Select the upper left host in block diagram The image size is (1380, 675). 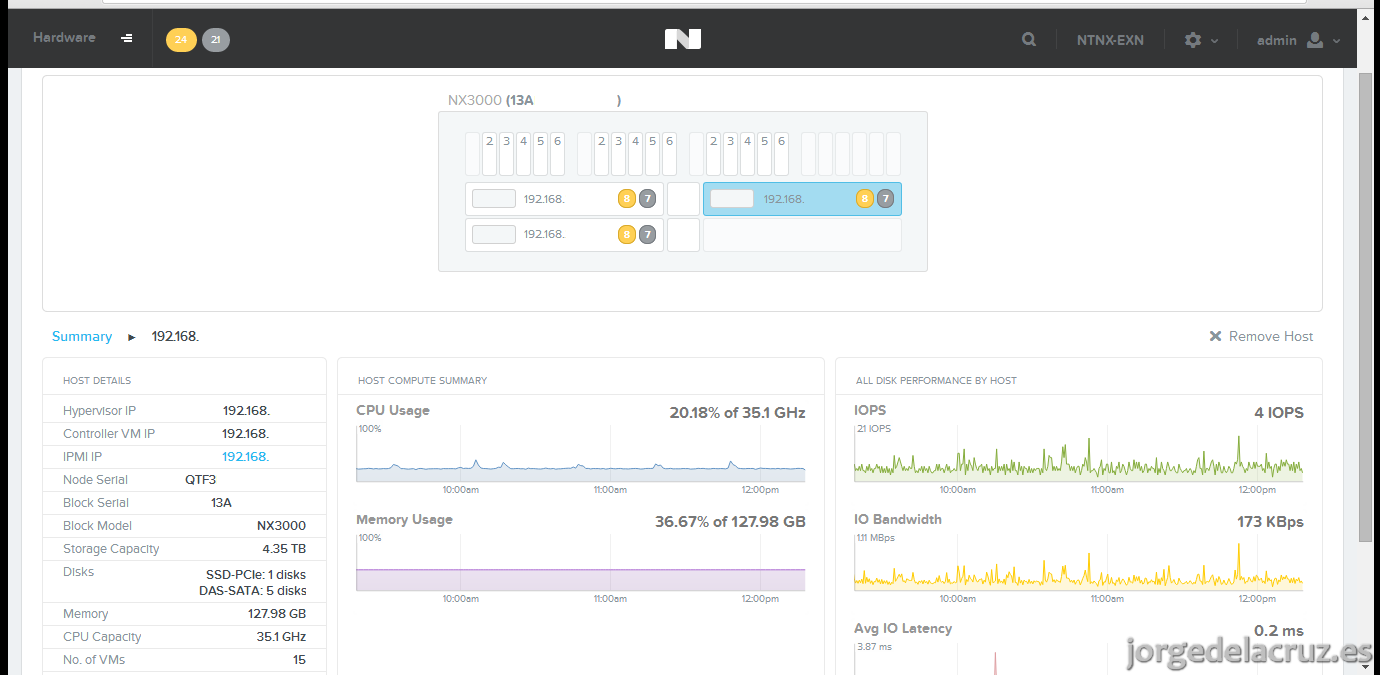coord(564,199)
